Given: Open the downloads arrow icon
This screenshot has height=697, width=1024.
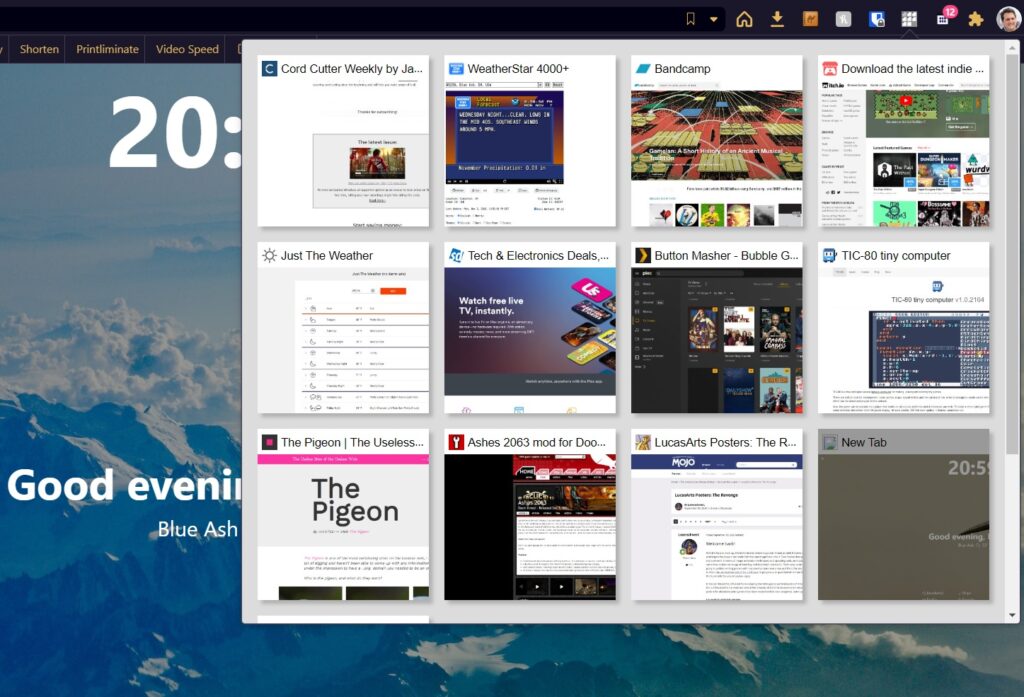Looking at the screenshot, I should pyautogui.click(x=777, y=19).
